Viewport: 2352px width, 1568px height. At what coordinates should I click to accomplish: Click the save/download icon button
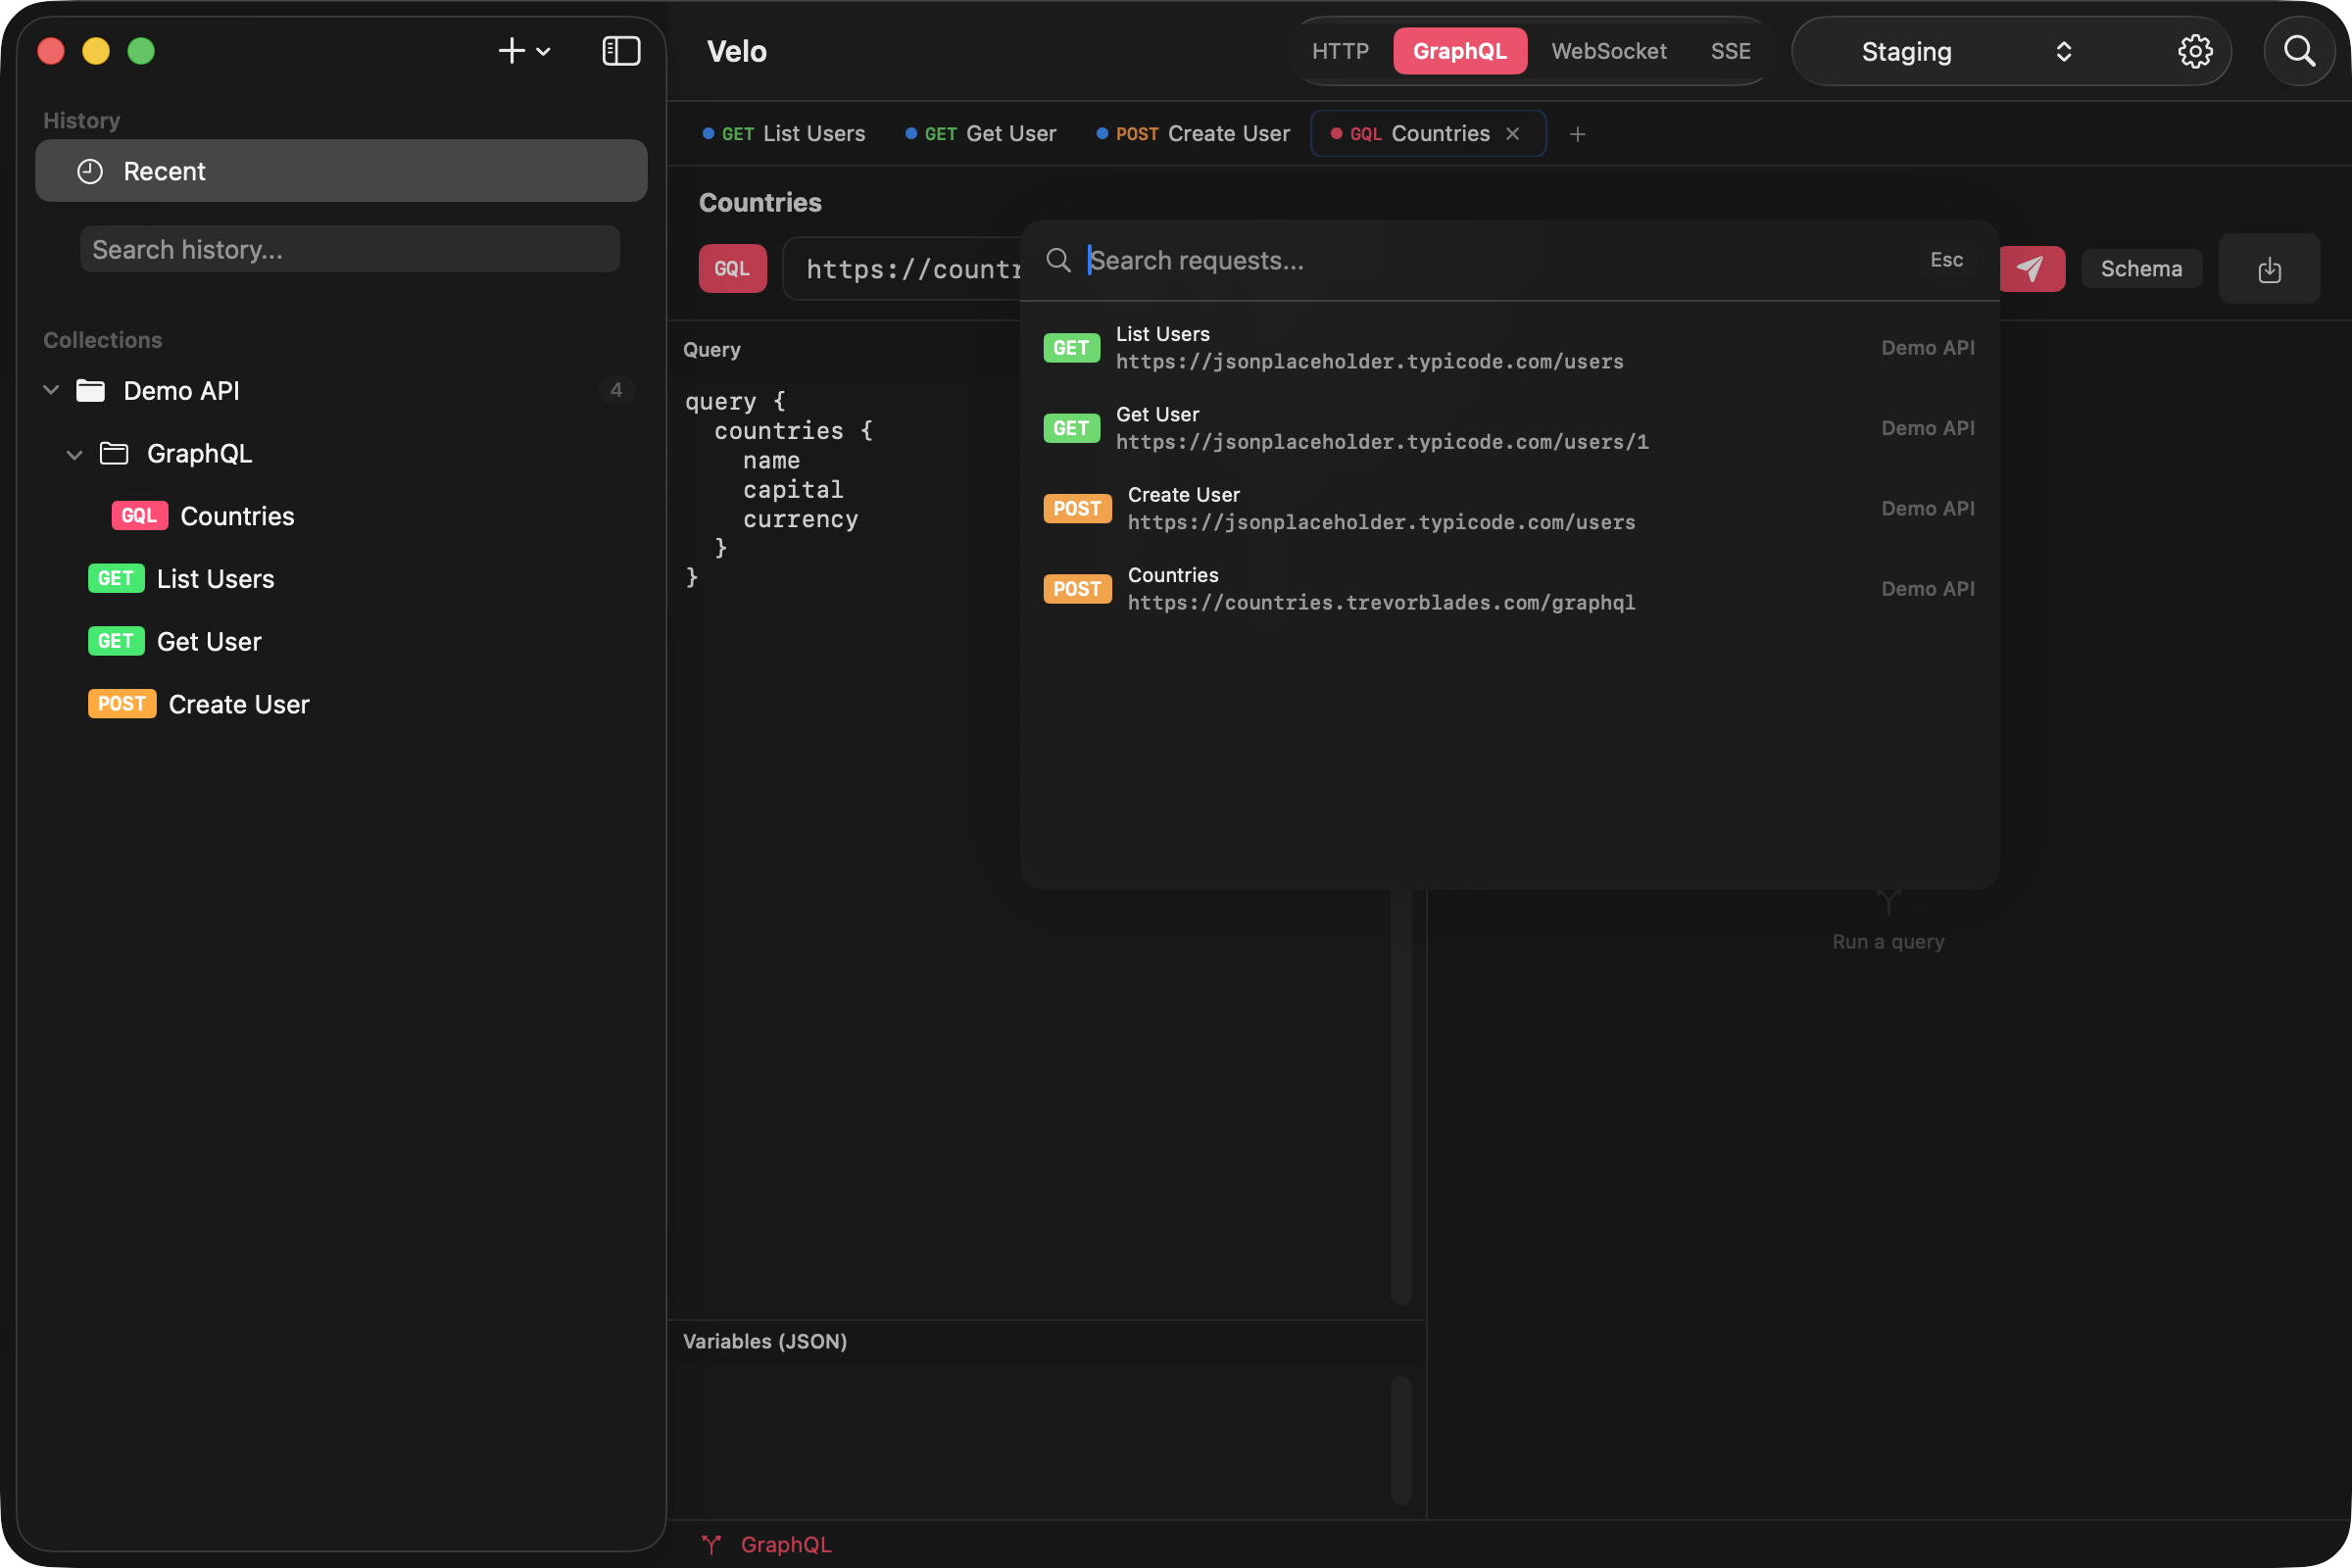tap(2269, 269)
